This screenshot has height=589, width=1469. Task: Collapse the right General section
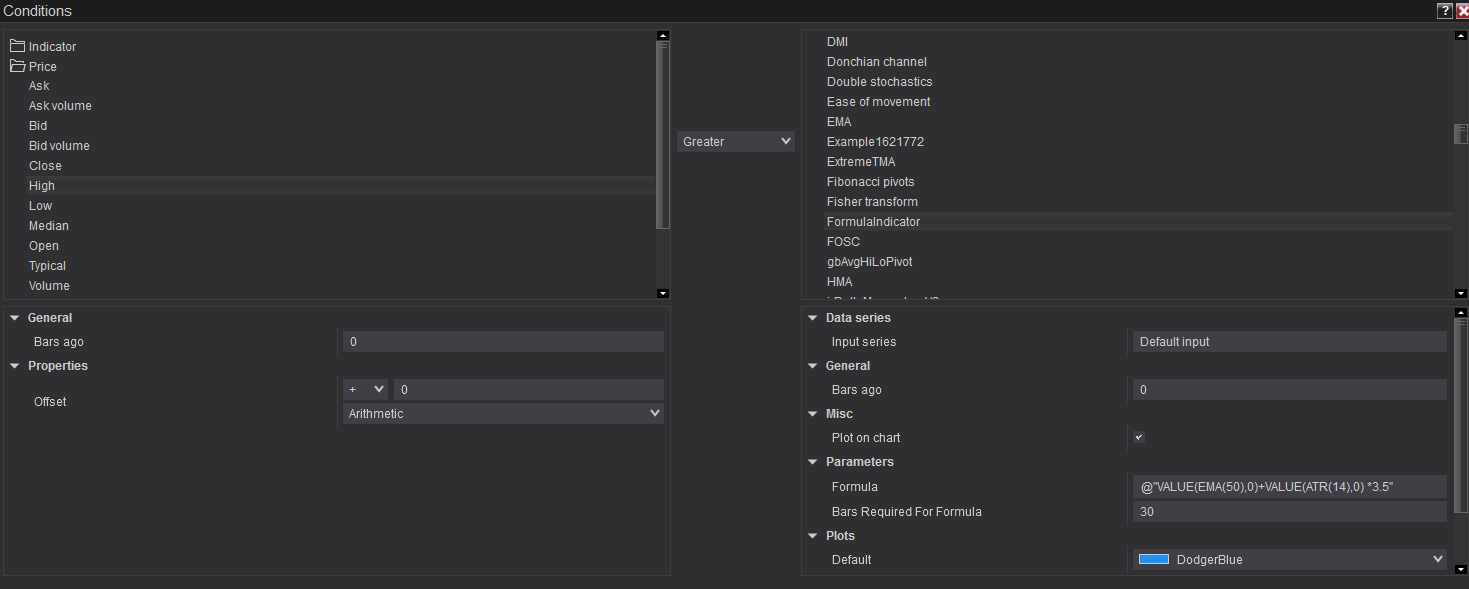813,366
